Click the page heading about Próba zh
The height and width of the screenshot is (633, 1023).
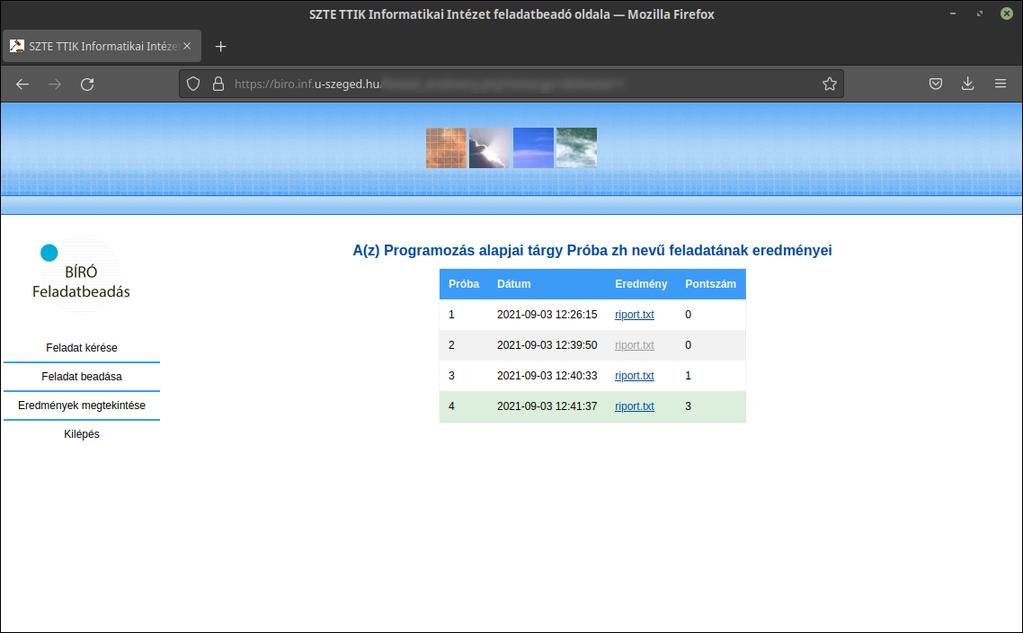592,251
